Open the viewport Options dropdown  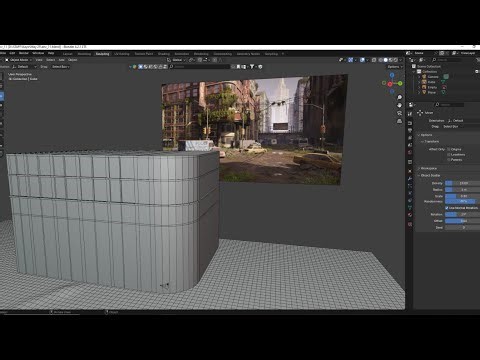tap(395, 67)
